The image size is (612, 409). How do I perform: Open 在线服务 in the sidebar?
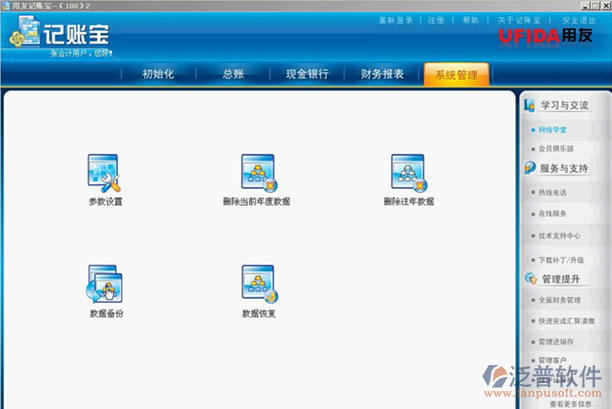coord(552,213)
